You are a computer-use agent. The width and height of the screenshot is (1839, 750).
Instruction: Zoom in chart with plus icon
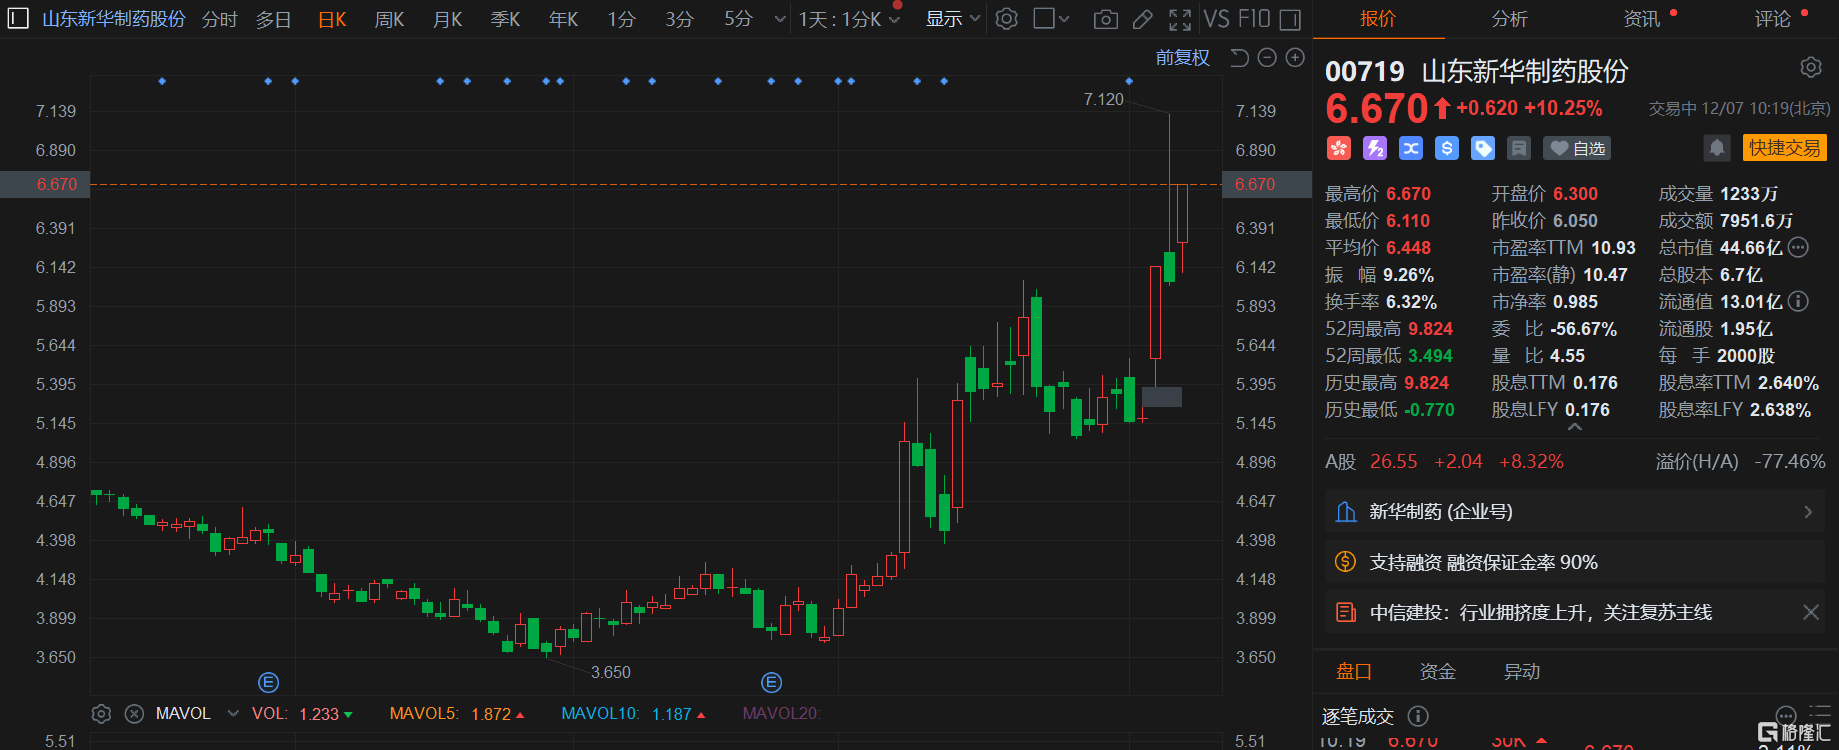click(1295, 58)
